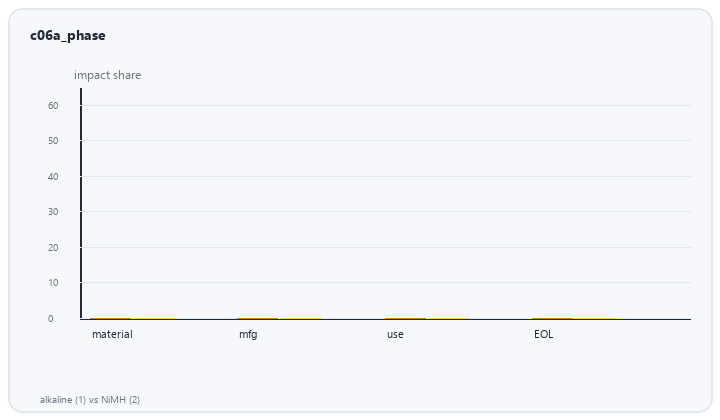Select the yellow EOL bar
Viewport: 720px width, 420px height.
click(596, 319)
